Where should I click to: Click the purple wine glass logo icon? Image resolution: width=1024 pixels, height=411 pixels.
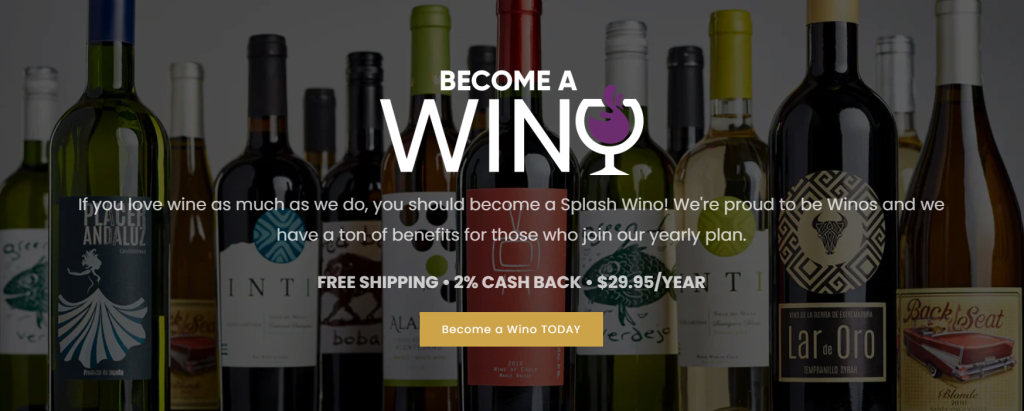611,131
